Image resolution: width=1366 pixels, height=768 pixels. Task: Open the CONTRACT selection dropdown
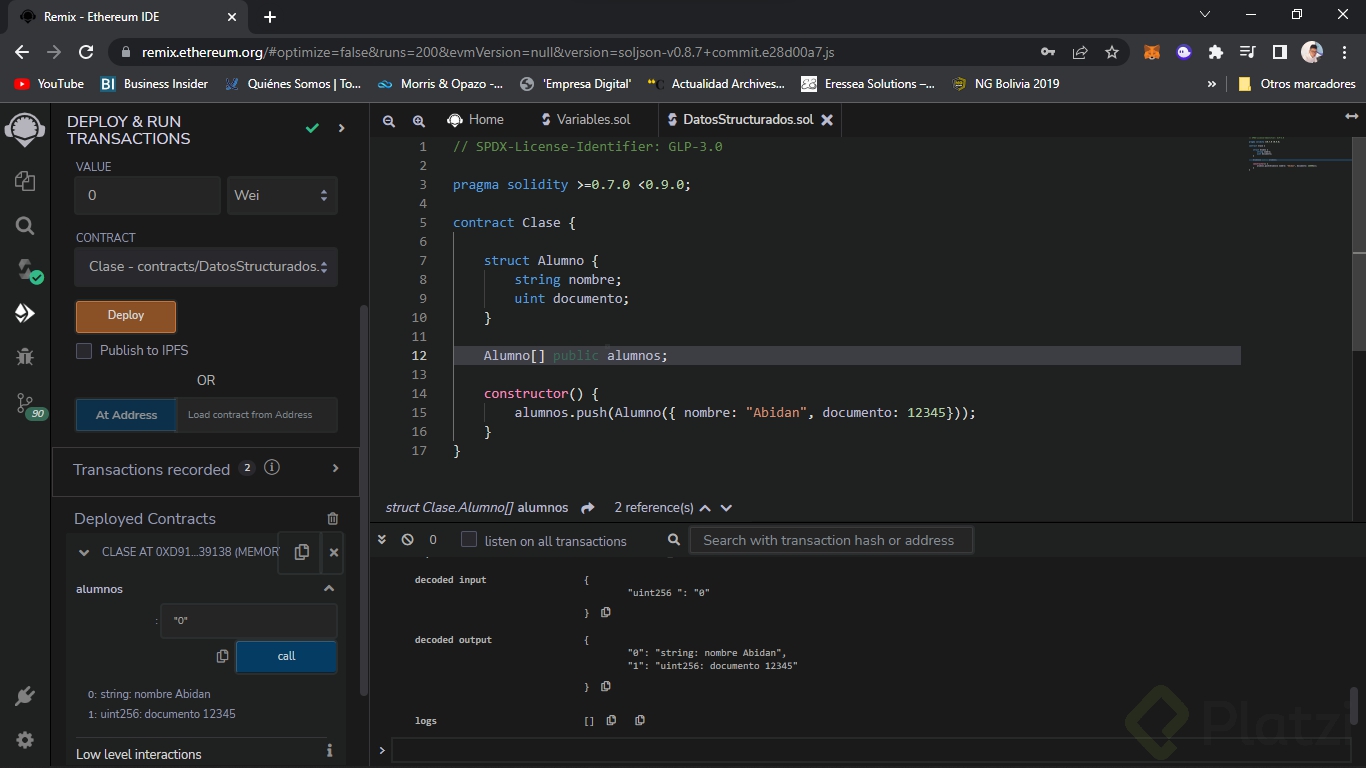(206, 267)
